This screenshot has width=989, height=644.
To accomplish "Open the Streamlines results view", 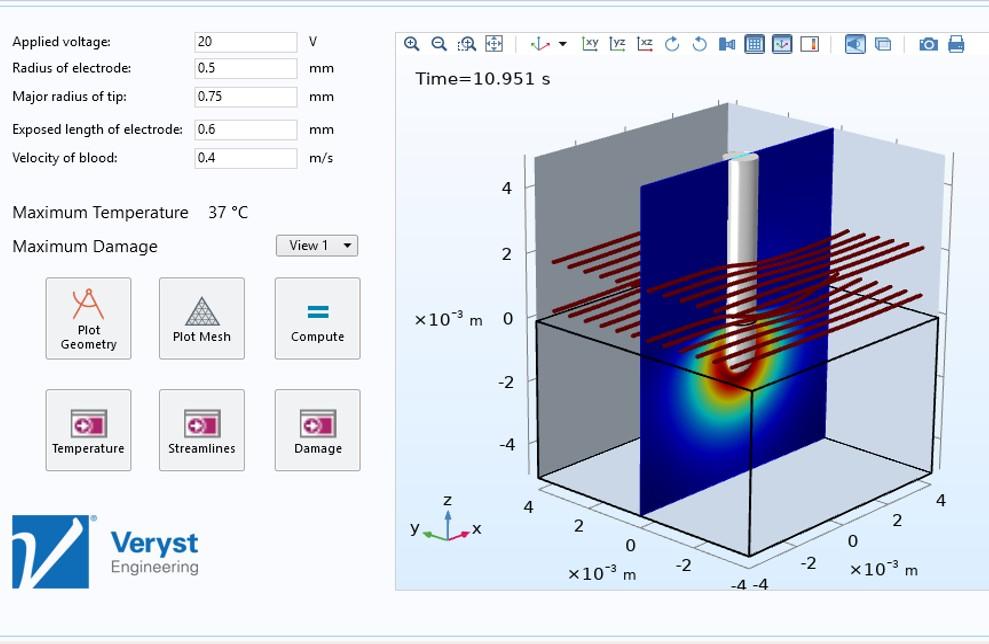I will (201, 430).
